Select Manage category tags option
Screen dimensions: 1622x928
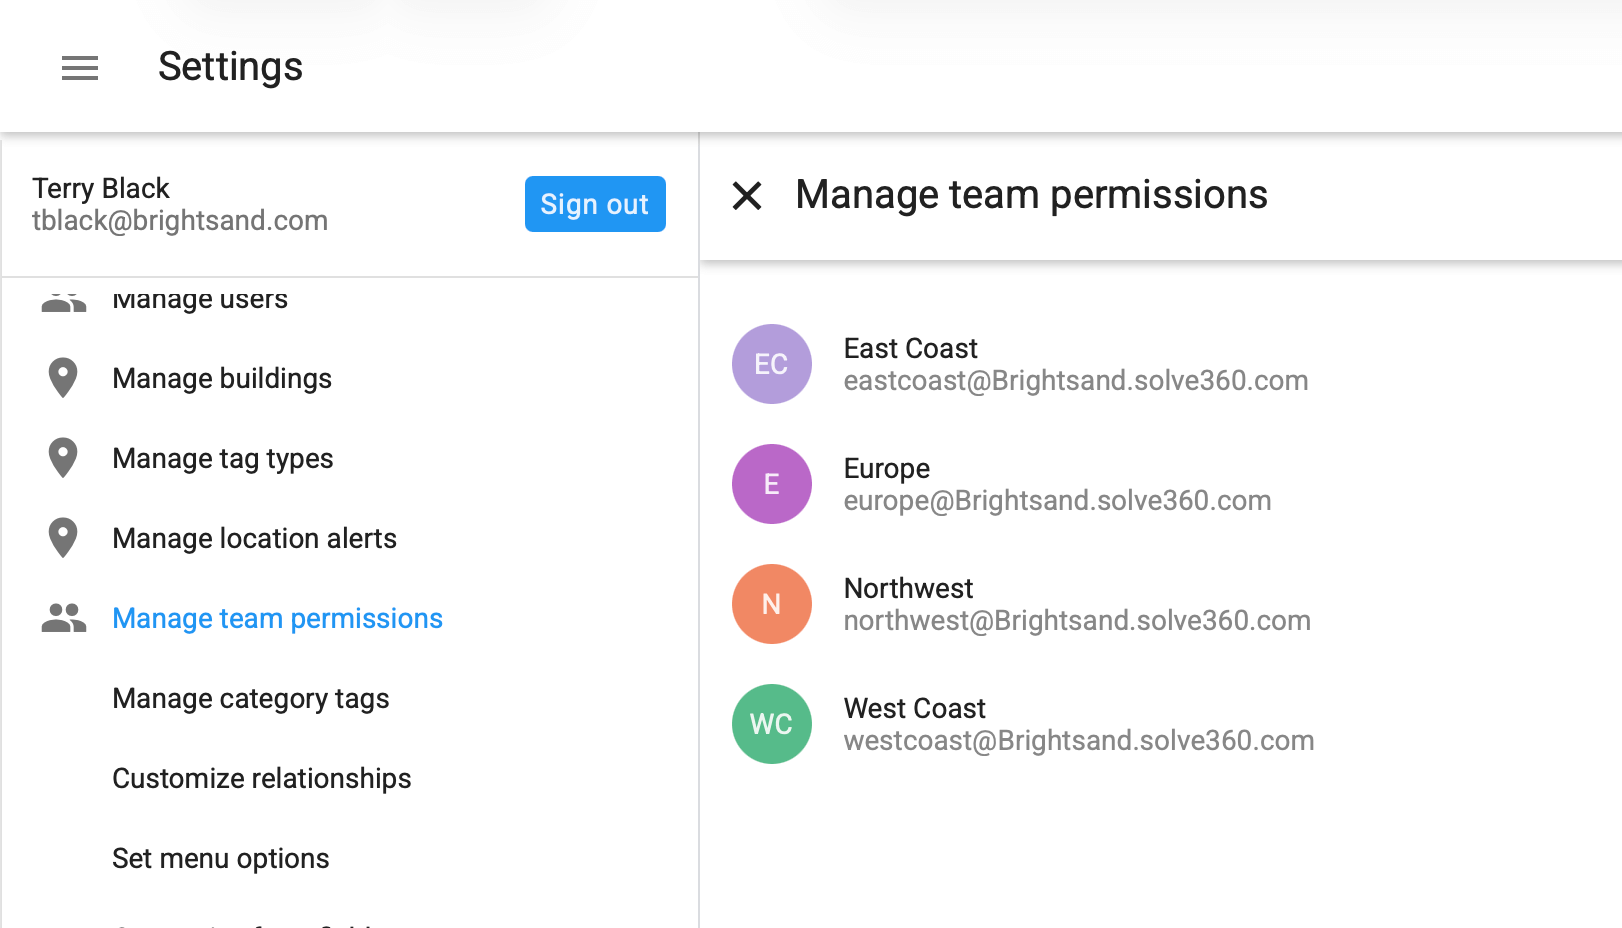(251, 698)
